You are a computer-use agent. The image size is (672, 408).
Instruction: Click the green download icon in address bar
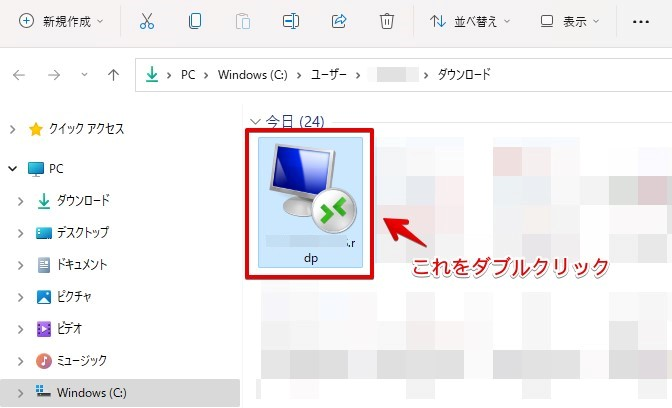(152, 75)
